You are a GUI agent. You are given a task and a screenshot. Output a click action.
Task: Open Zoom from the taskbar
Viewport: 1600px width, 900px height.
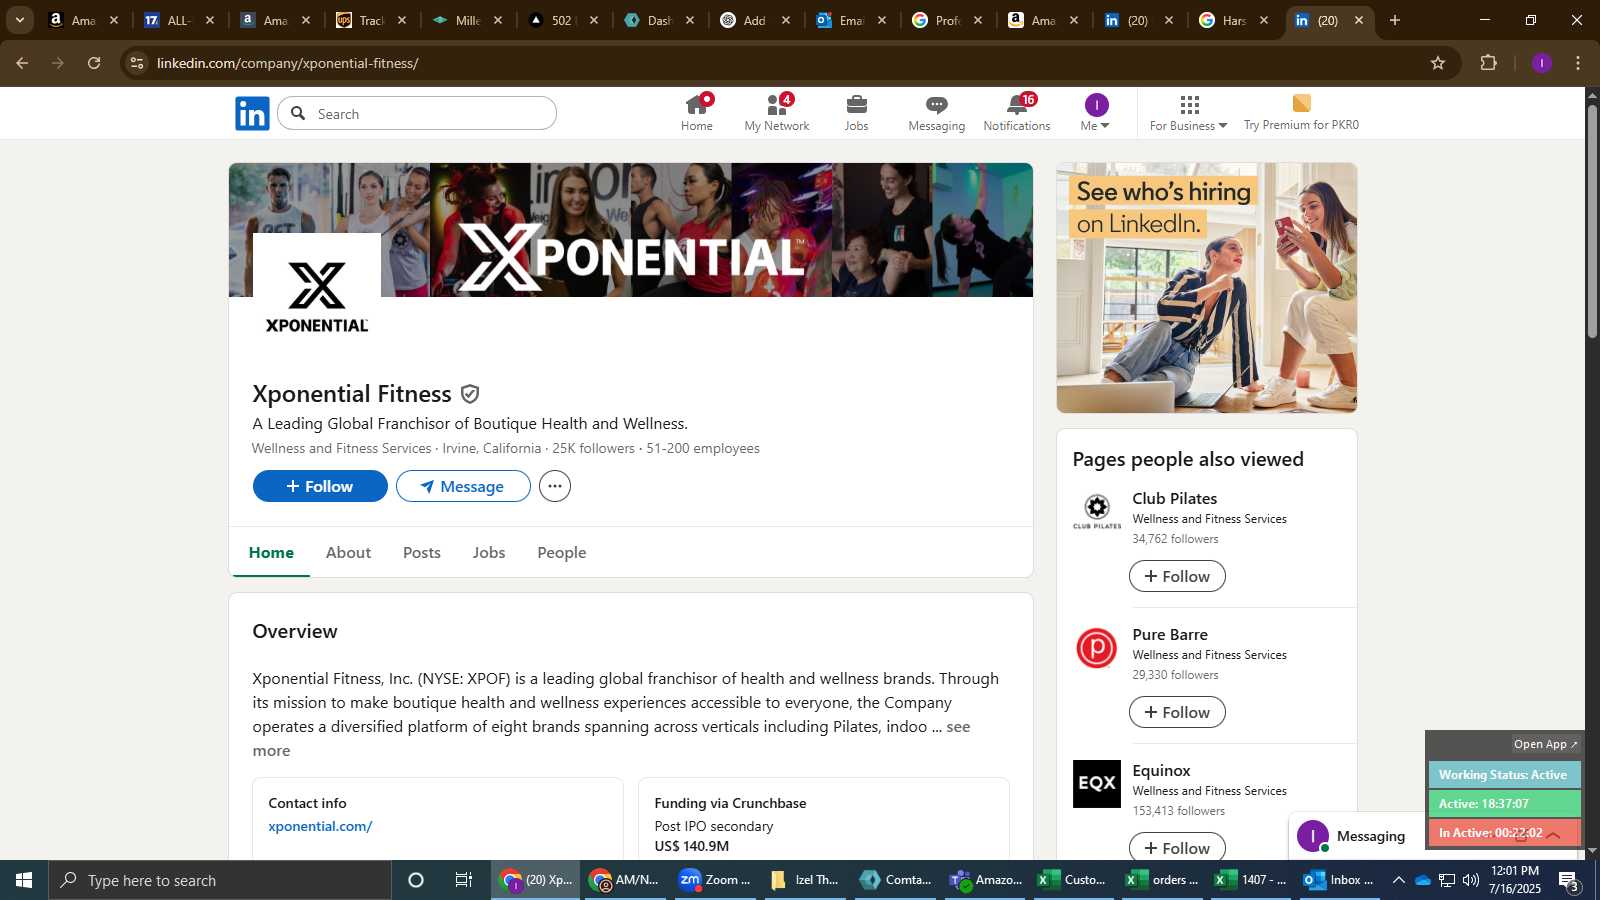coord(714,880)
